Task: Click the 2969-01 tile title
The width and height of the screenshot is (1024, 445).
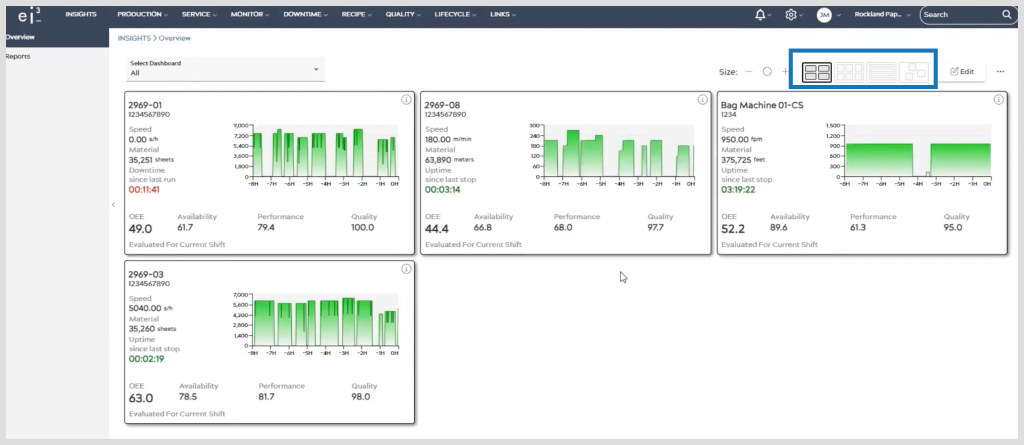Action: click(145, 105)
